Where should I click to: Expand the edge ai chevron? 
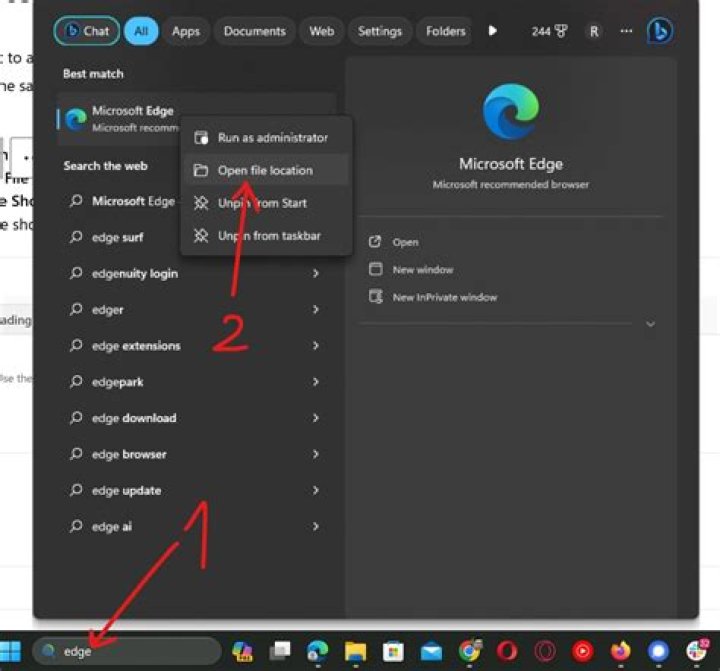tap(316, 526)
